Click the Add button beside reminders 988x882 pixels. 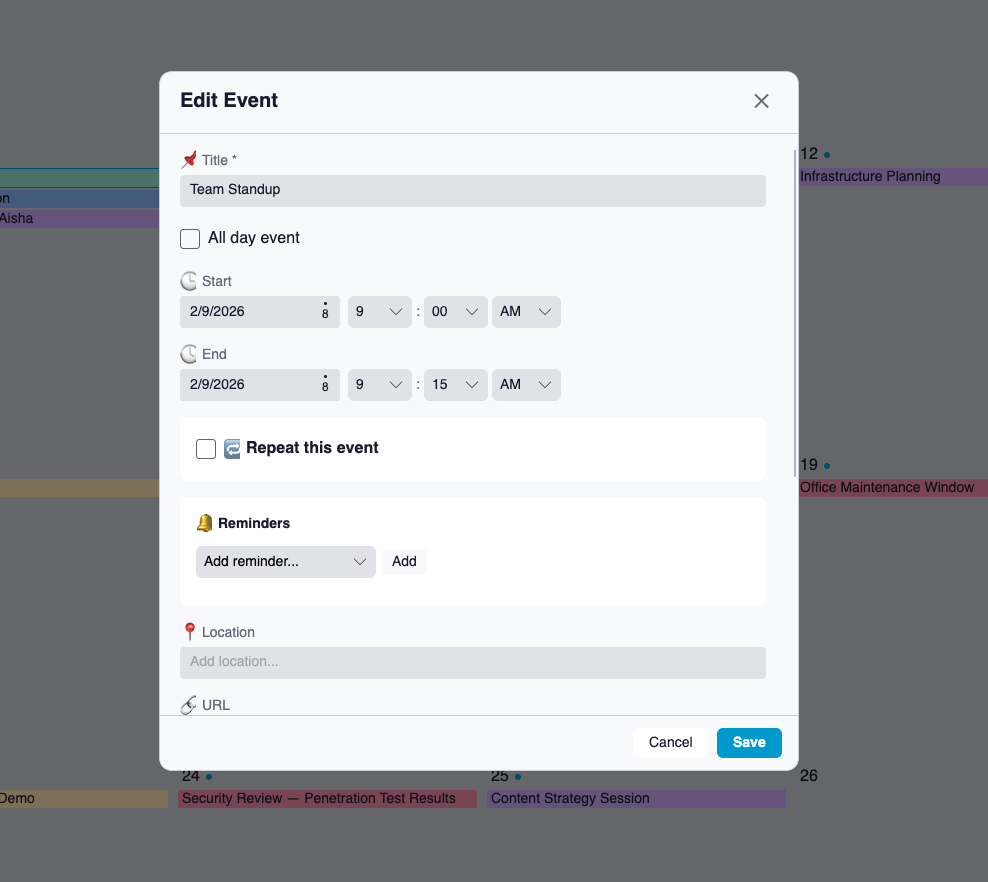click(404, 561)
